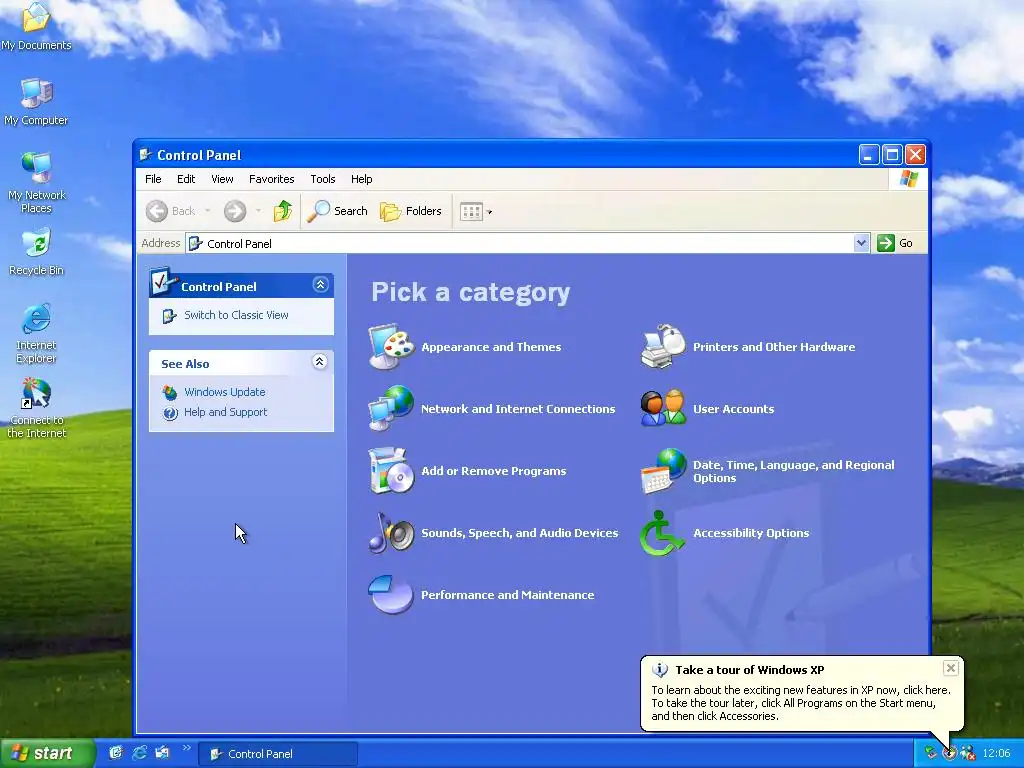Click the Appearance and Themes text link
Screen dimensions: 1024x768
pos(491,347)
